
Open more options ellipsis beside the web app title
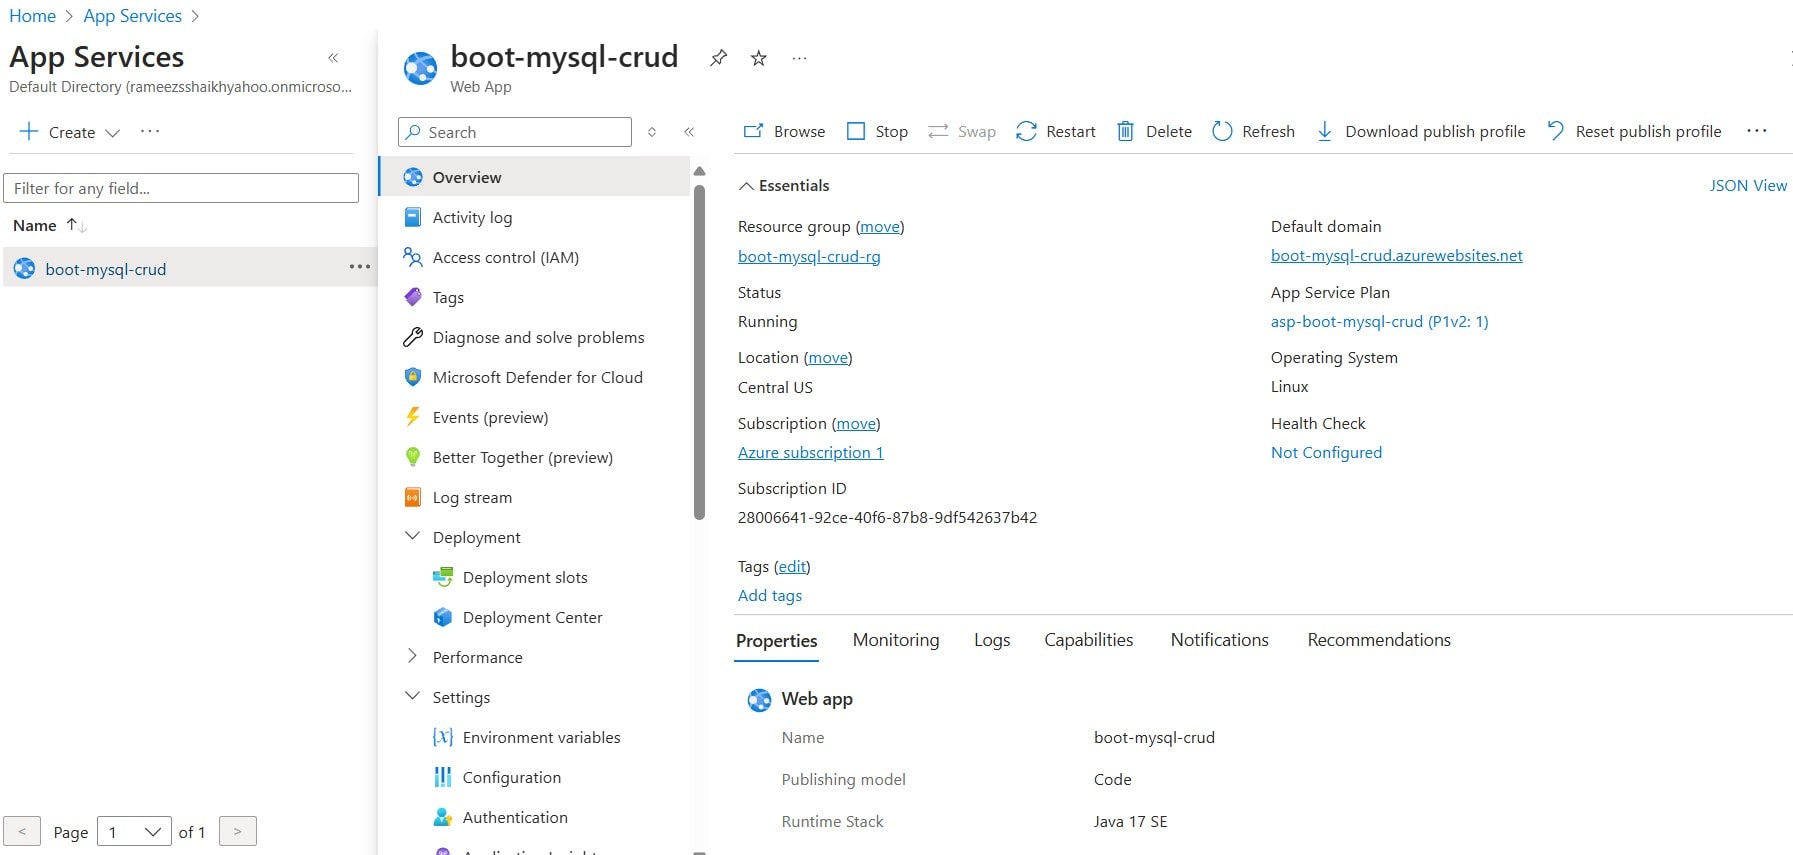tap(799, 58)
